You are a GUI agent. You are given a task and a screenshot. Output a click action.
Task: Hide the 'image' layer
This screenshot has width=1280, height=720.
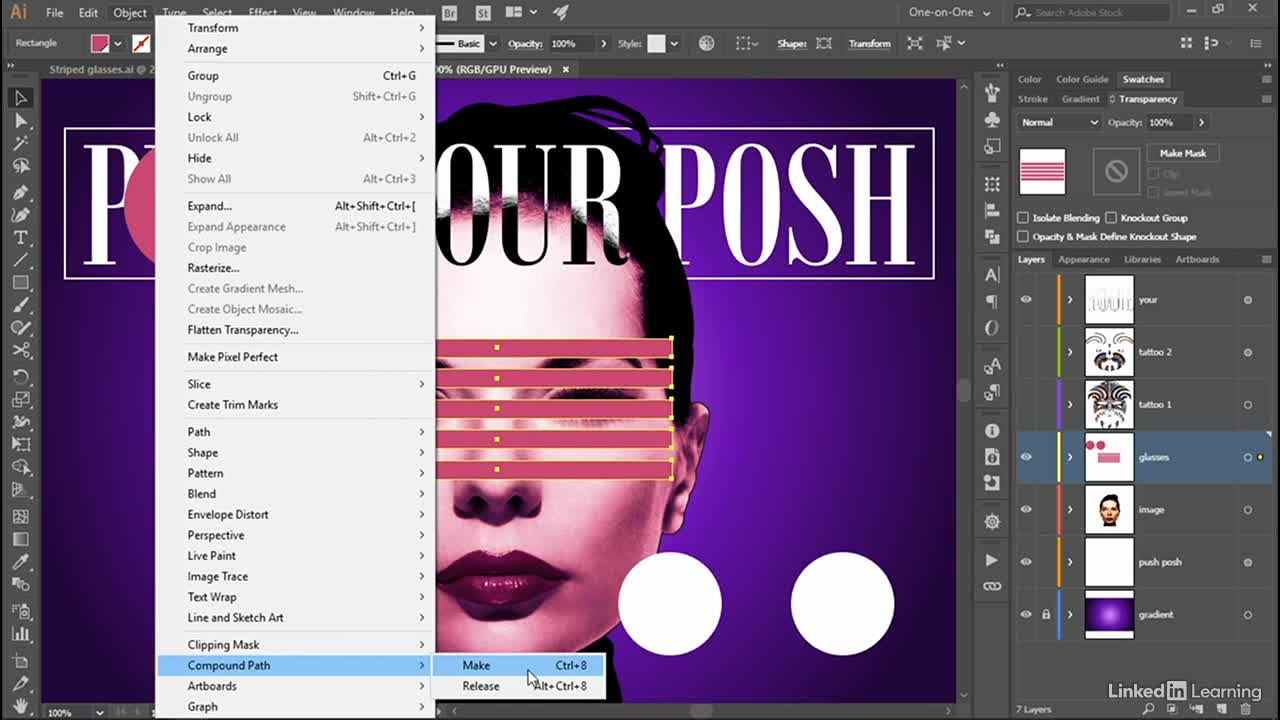(x=1026, y=509)
